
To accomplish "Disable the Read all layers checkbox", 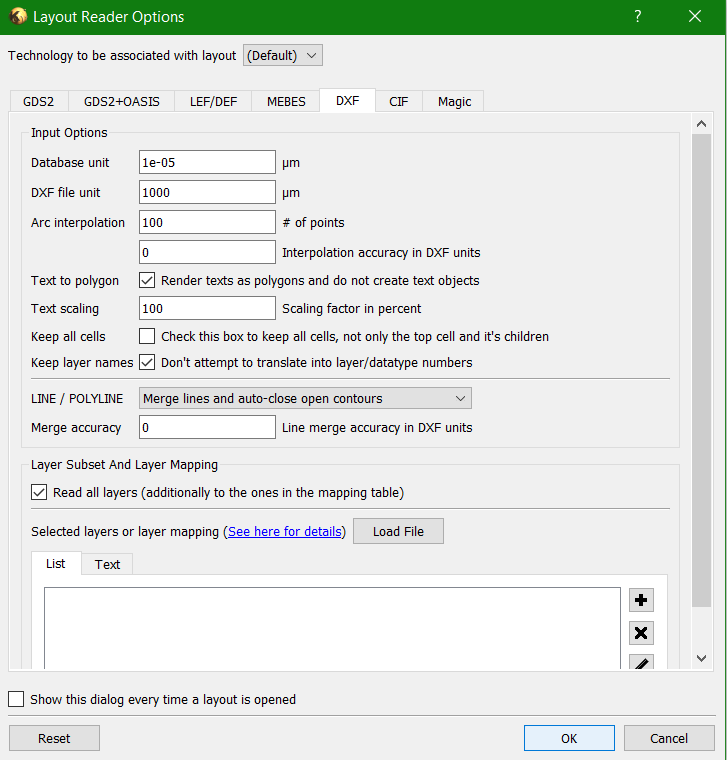I will point(39,492).
